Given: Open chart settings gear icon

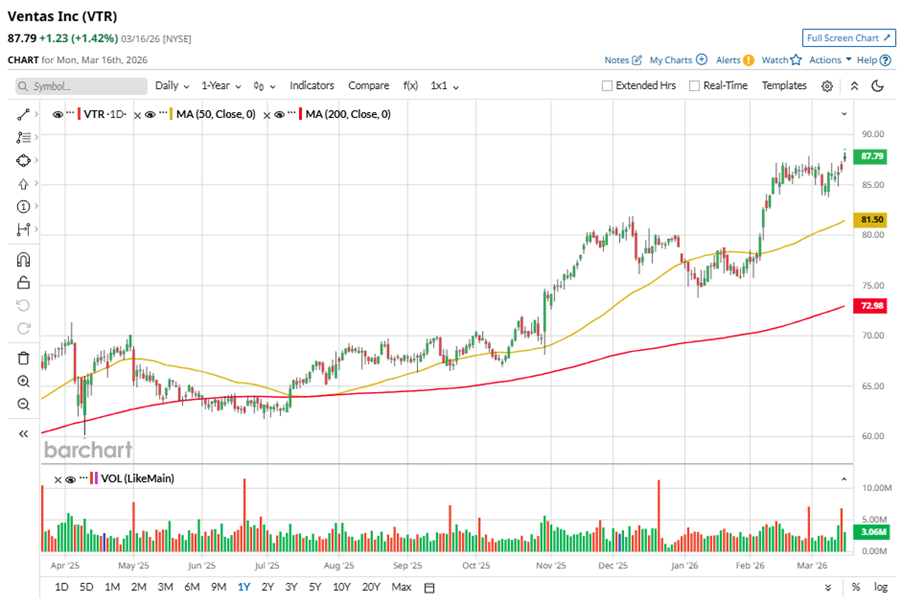Looking at the screenshot, I should 827,86.
